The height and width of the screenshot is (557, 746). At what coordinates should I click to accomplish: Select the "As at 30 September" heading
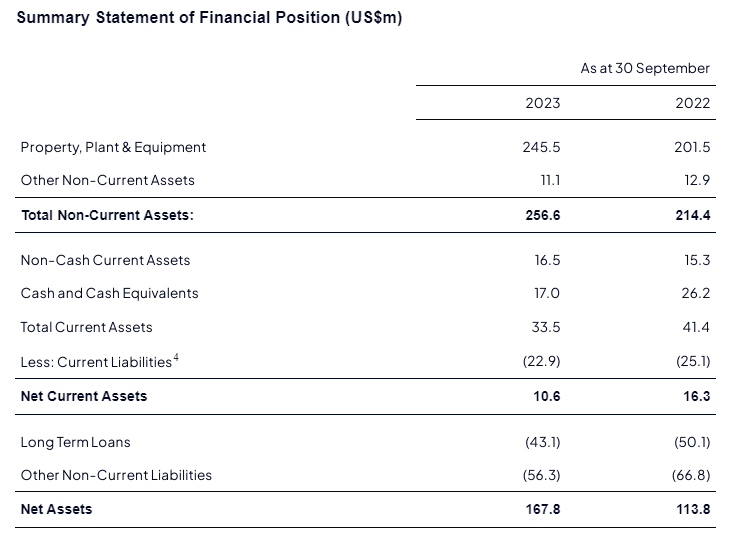pyautogui.click(x=645, y=68)
